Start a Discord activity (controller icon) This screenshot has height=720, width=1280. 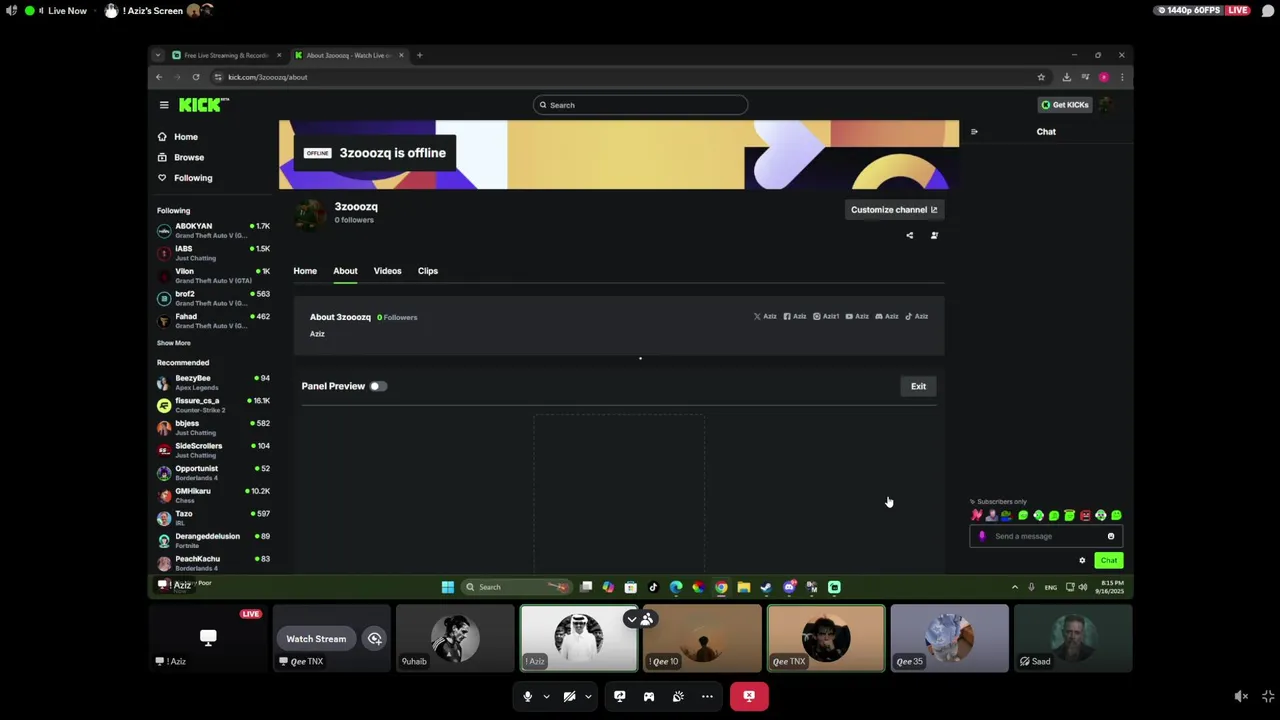pyautogui.click(x=649, y=696)
